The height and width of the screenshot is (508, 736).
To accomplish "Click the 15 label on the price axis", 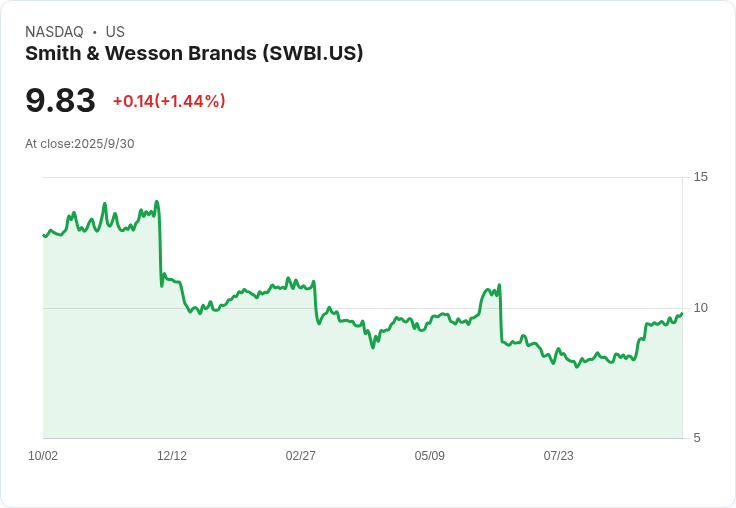I will pyautogui.click(x=701, y=177).
